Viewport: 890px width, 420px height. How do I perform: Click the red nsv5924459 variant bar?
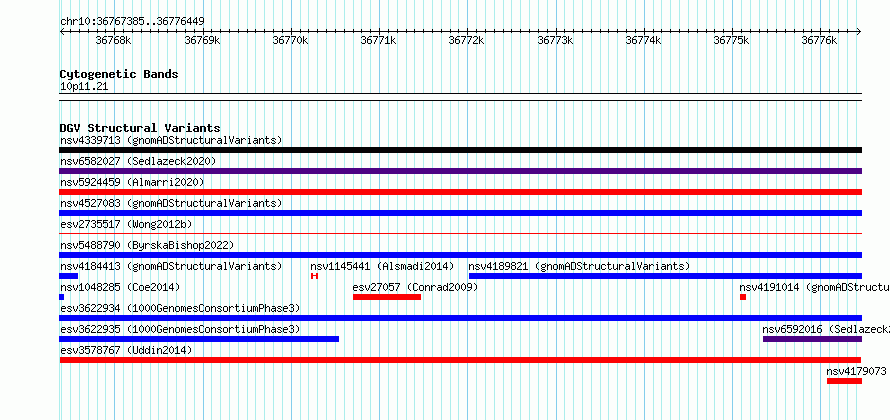pos(460,192)
